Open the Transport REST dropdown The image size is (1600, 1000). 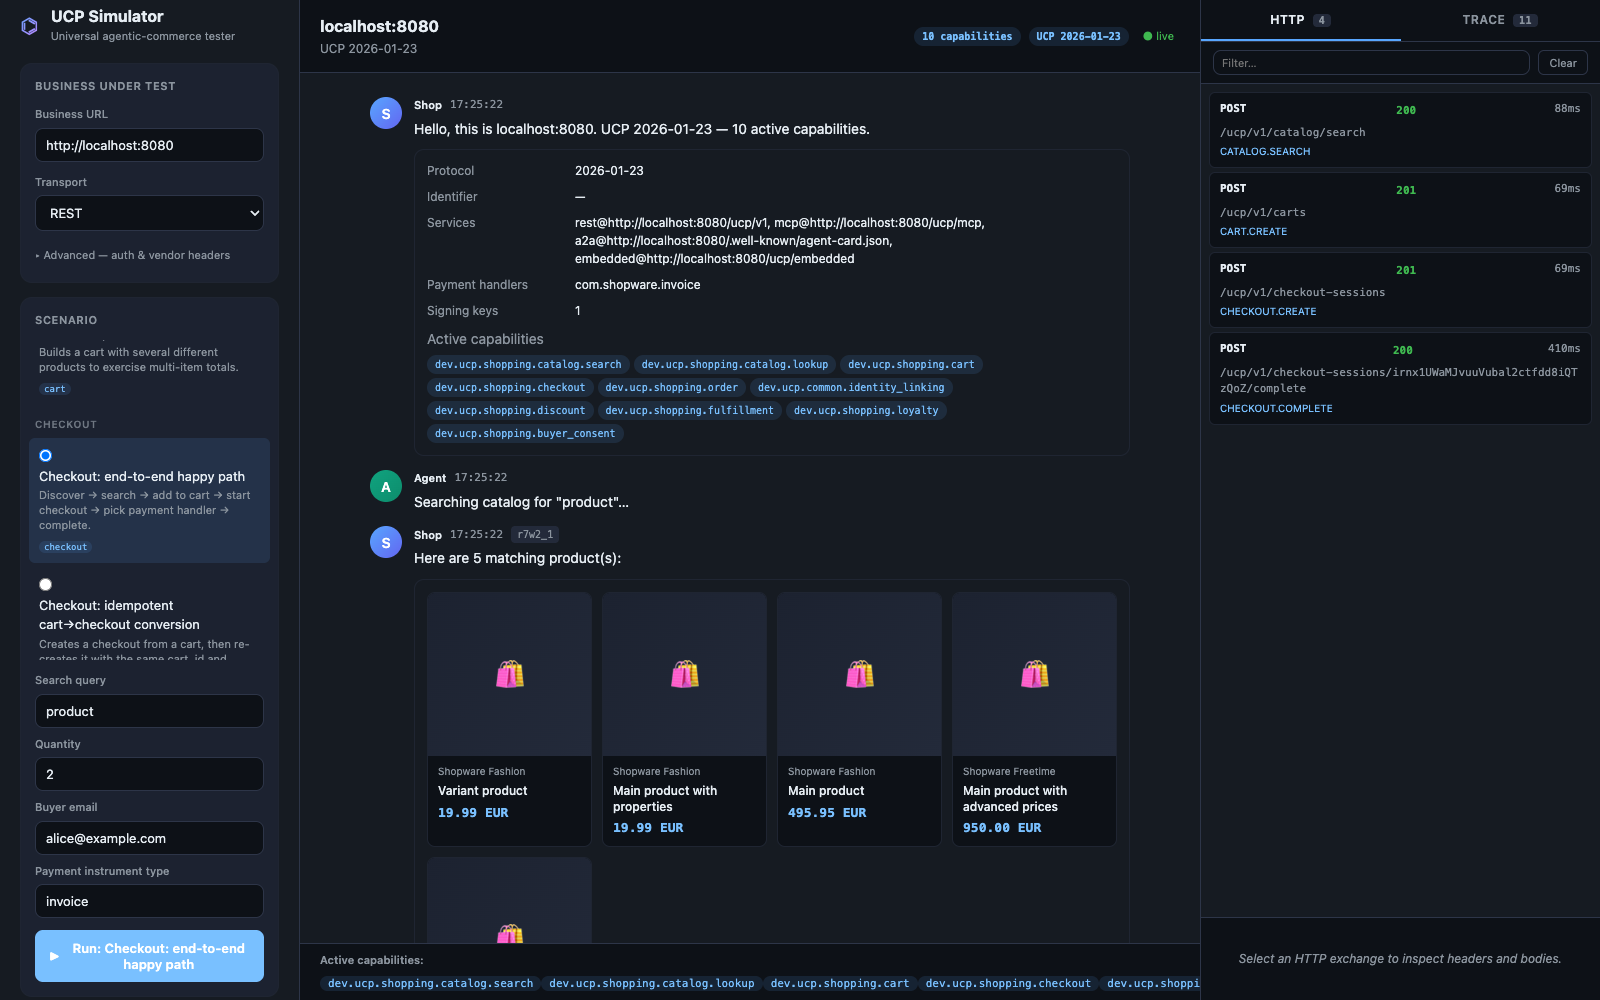(149, 213)
